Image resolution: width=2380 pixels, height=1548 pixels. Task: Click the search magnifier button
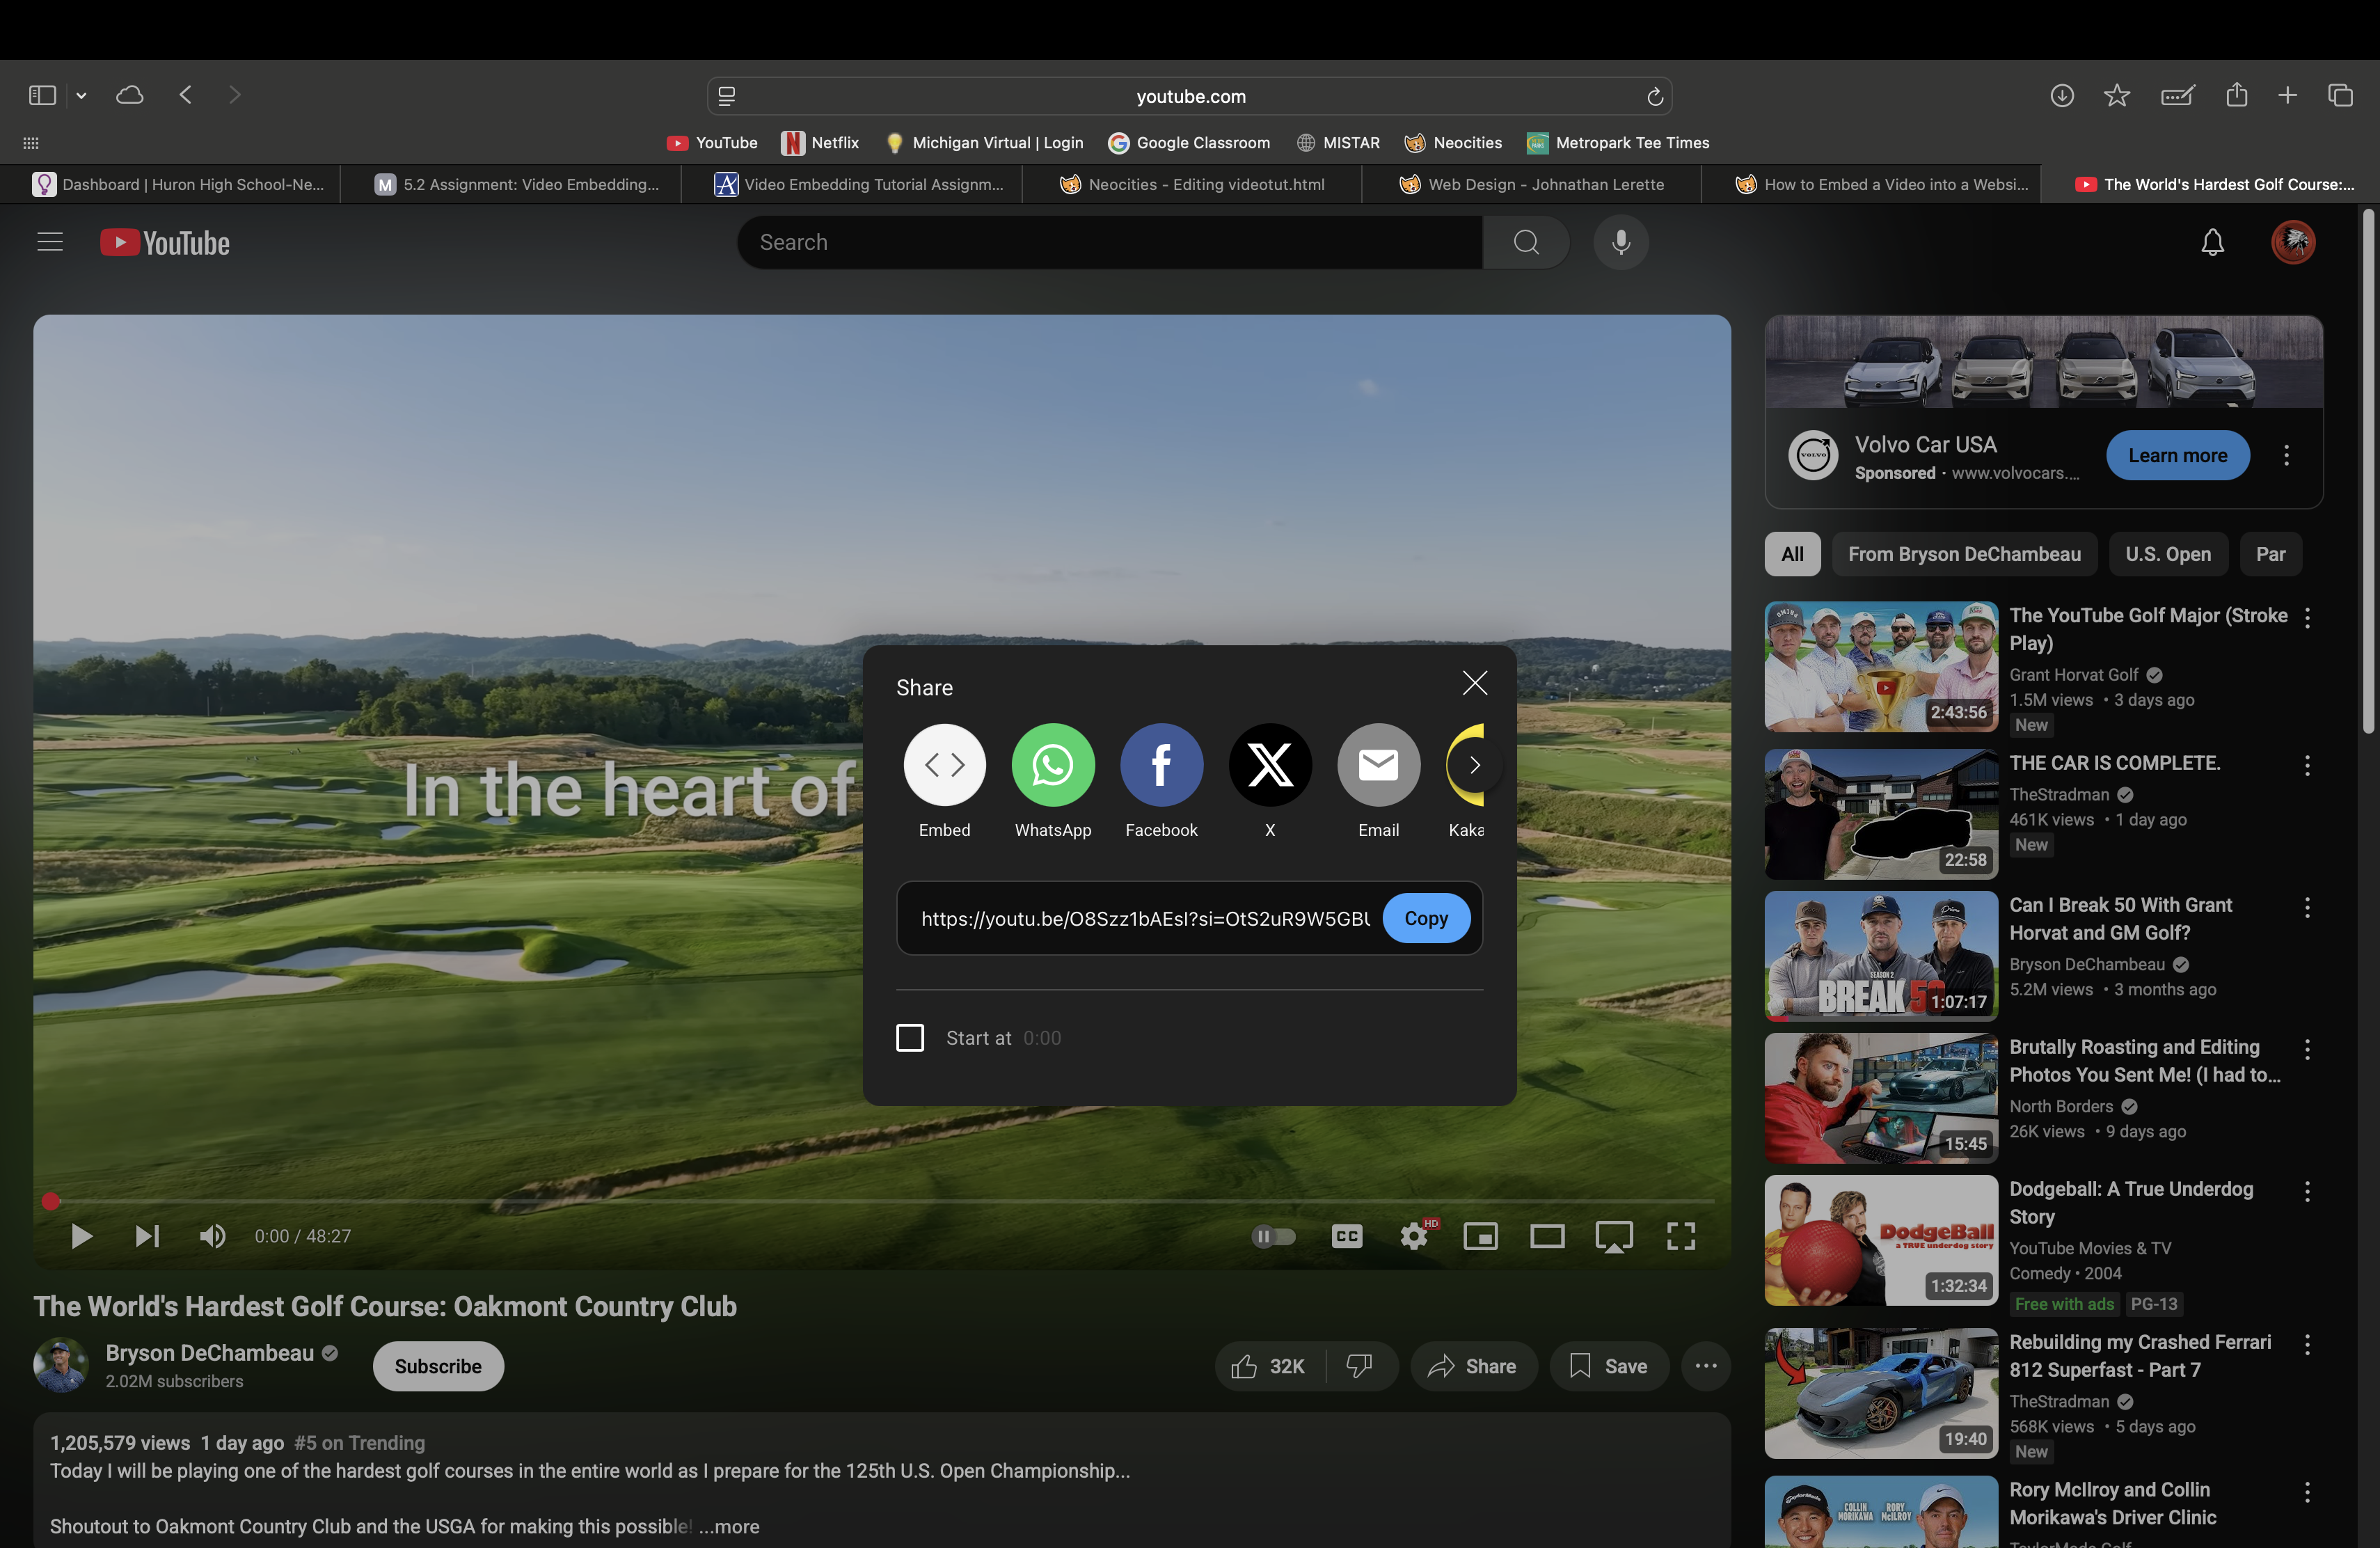pos(1526,242)
